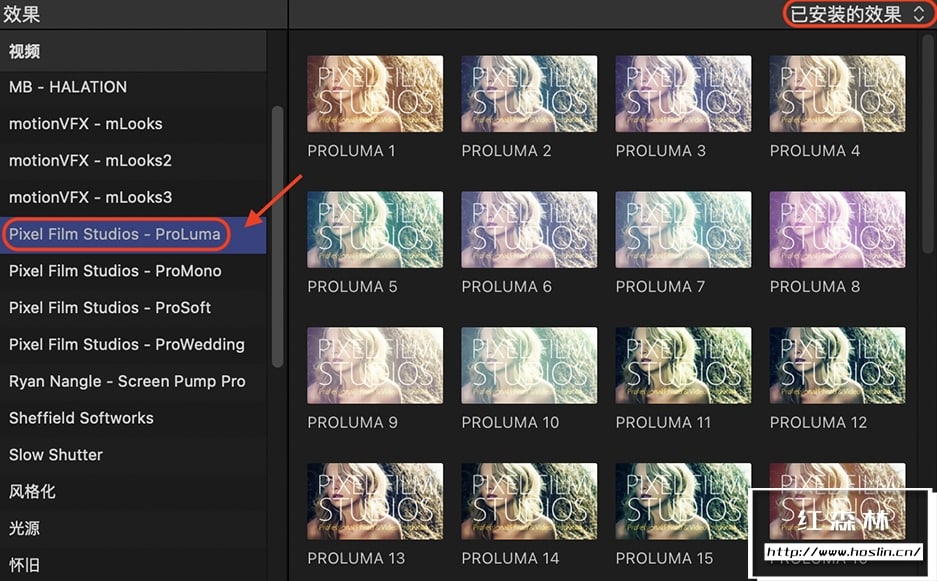Pick the PROLUMA 15 effect thumbnail

click(684, 502)
